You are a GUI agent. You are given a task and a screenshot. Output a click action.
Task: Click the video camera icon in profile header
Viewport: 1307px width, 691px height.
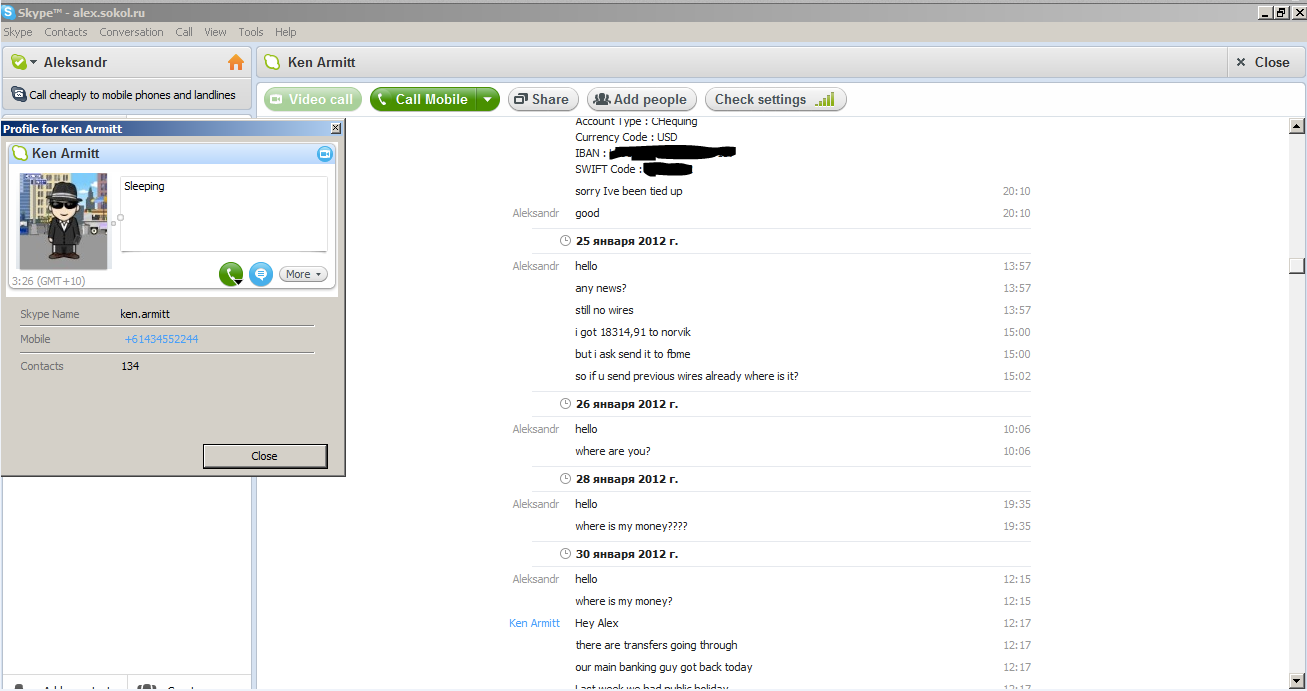[324, 154]
